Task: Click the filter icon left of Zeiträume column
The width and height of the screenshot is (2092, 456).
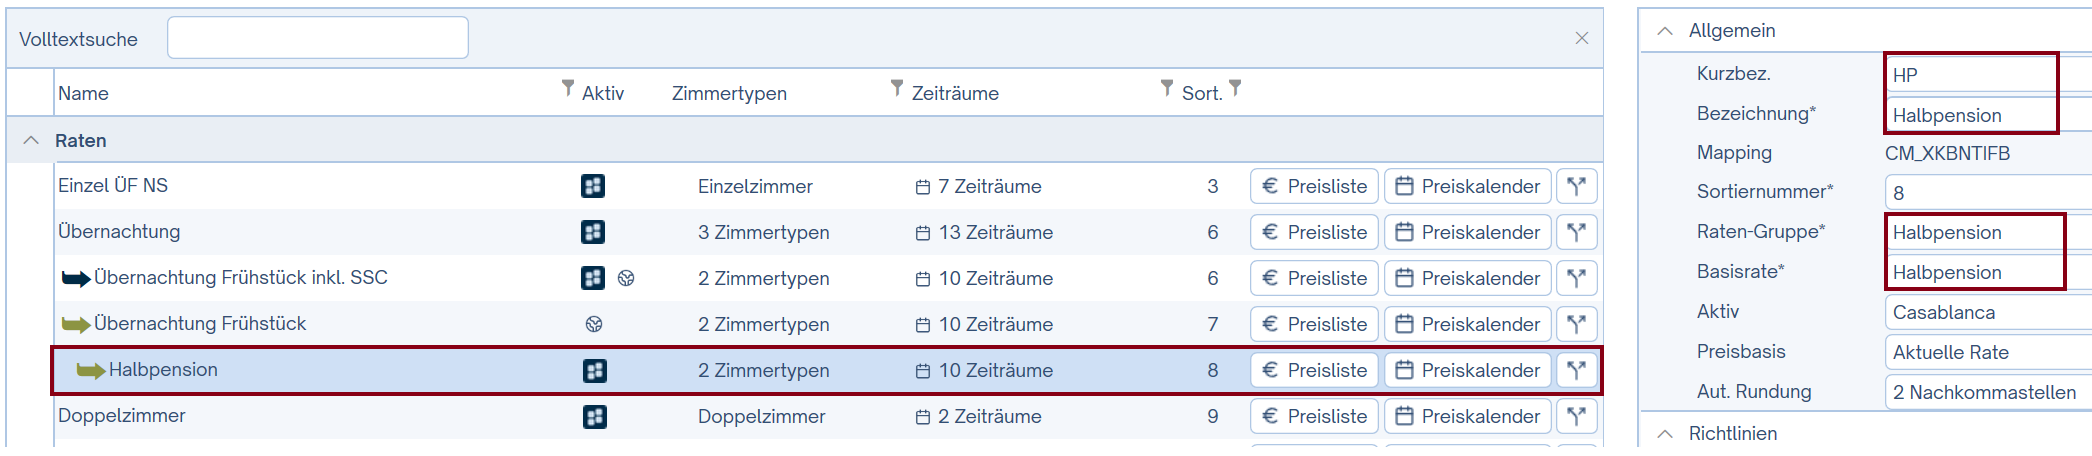Action: [897, 89]
